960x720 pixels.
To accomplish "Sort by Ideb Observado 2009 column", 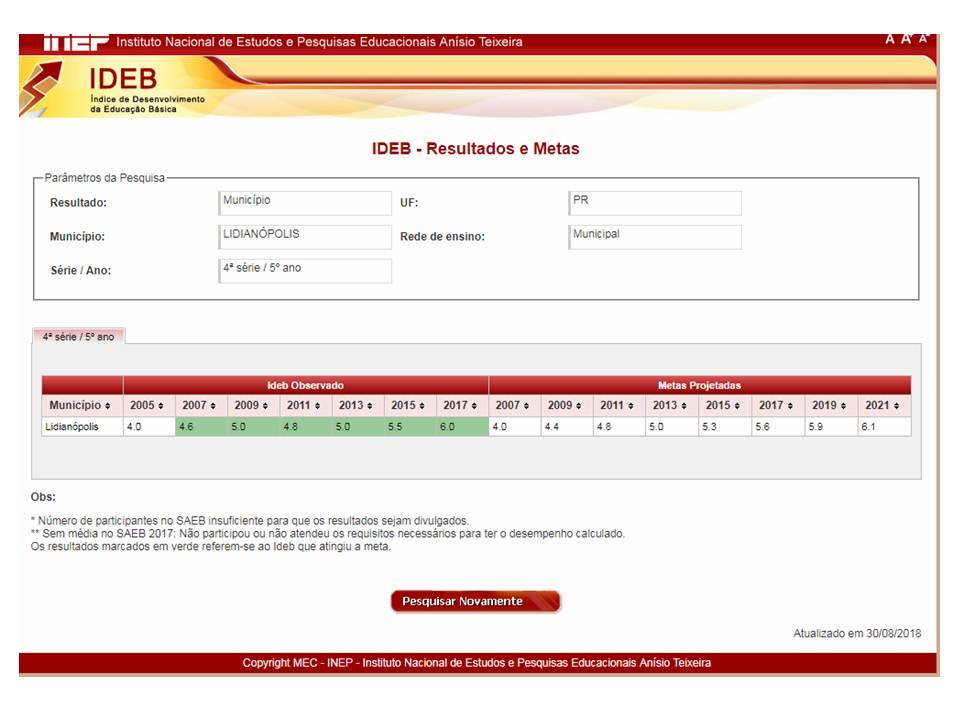I will point(253,405).
